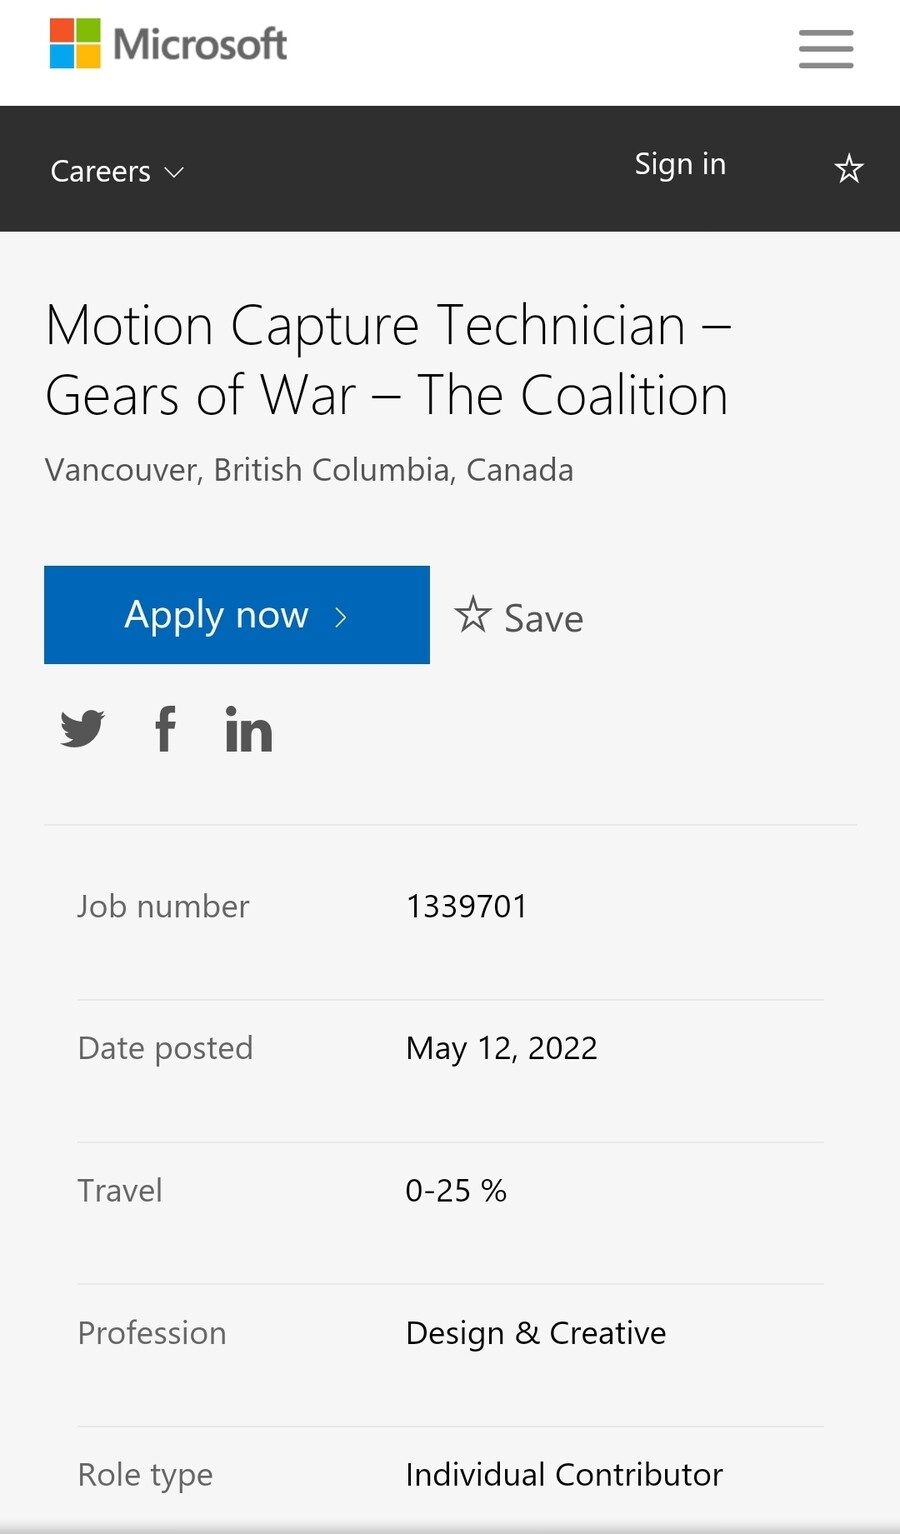Click the May 12, 2022 posting date

[x=501, y=1048]
